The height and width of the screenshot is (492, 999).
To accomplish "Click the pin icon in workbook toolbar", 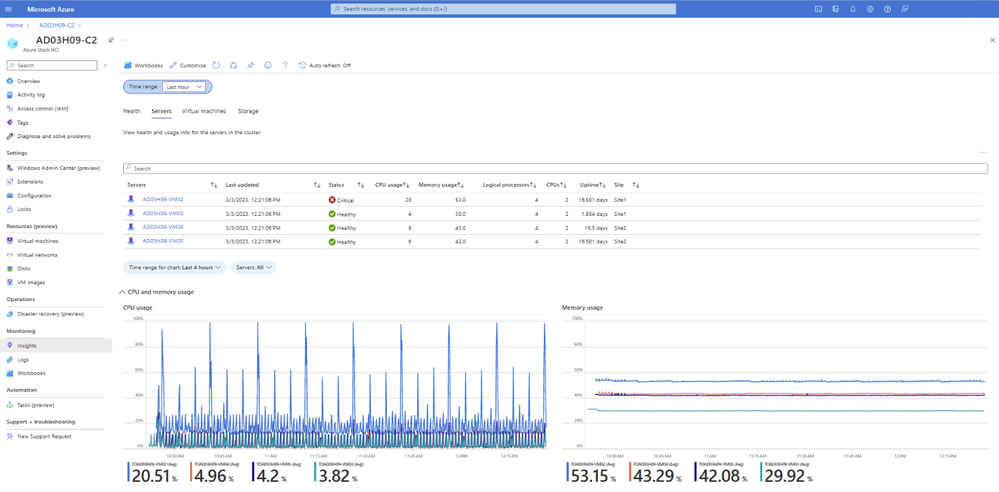I will (250, 65).
